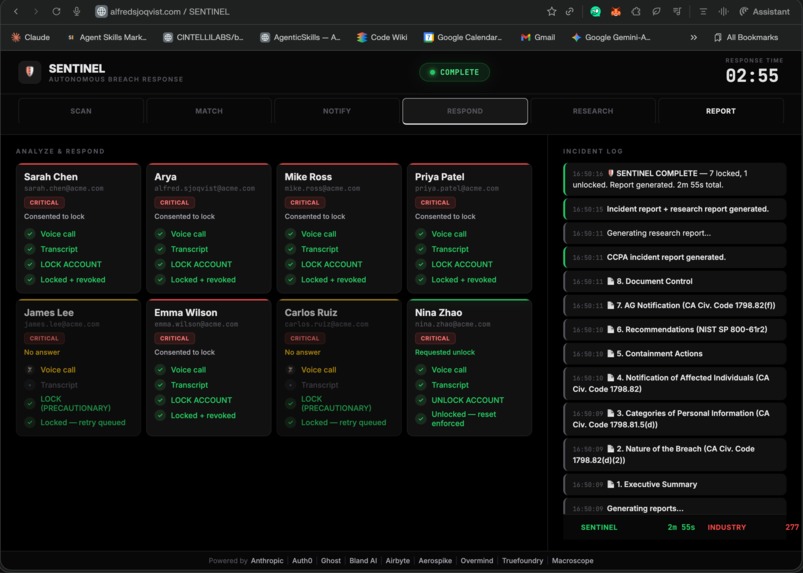803x573 pixels.
Task: Open the Auth0 link in the footer
Action: [302, 561]
